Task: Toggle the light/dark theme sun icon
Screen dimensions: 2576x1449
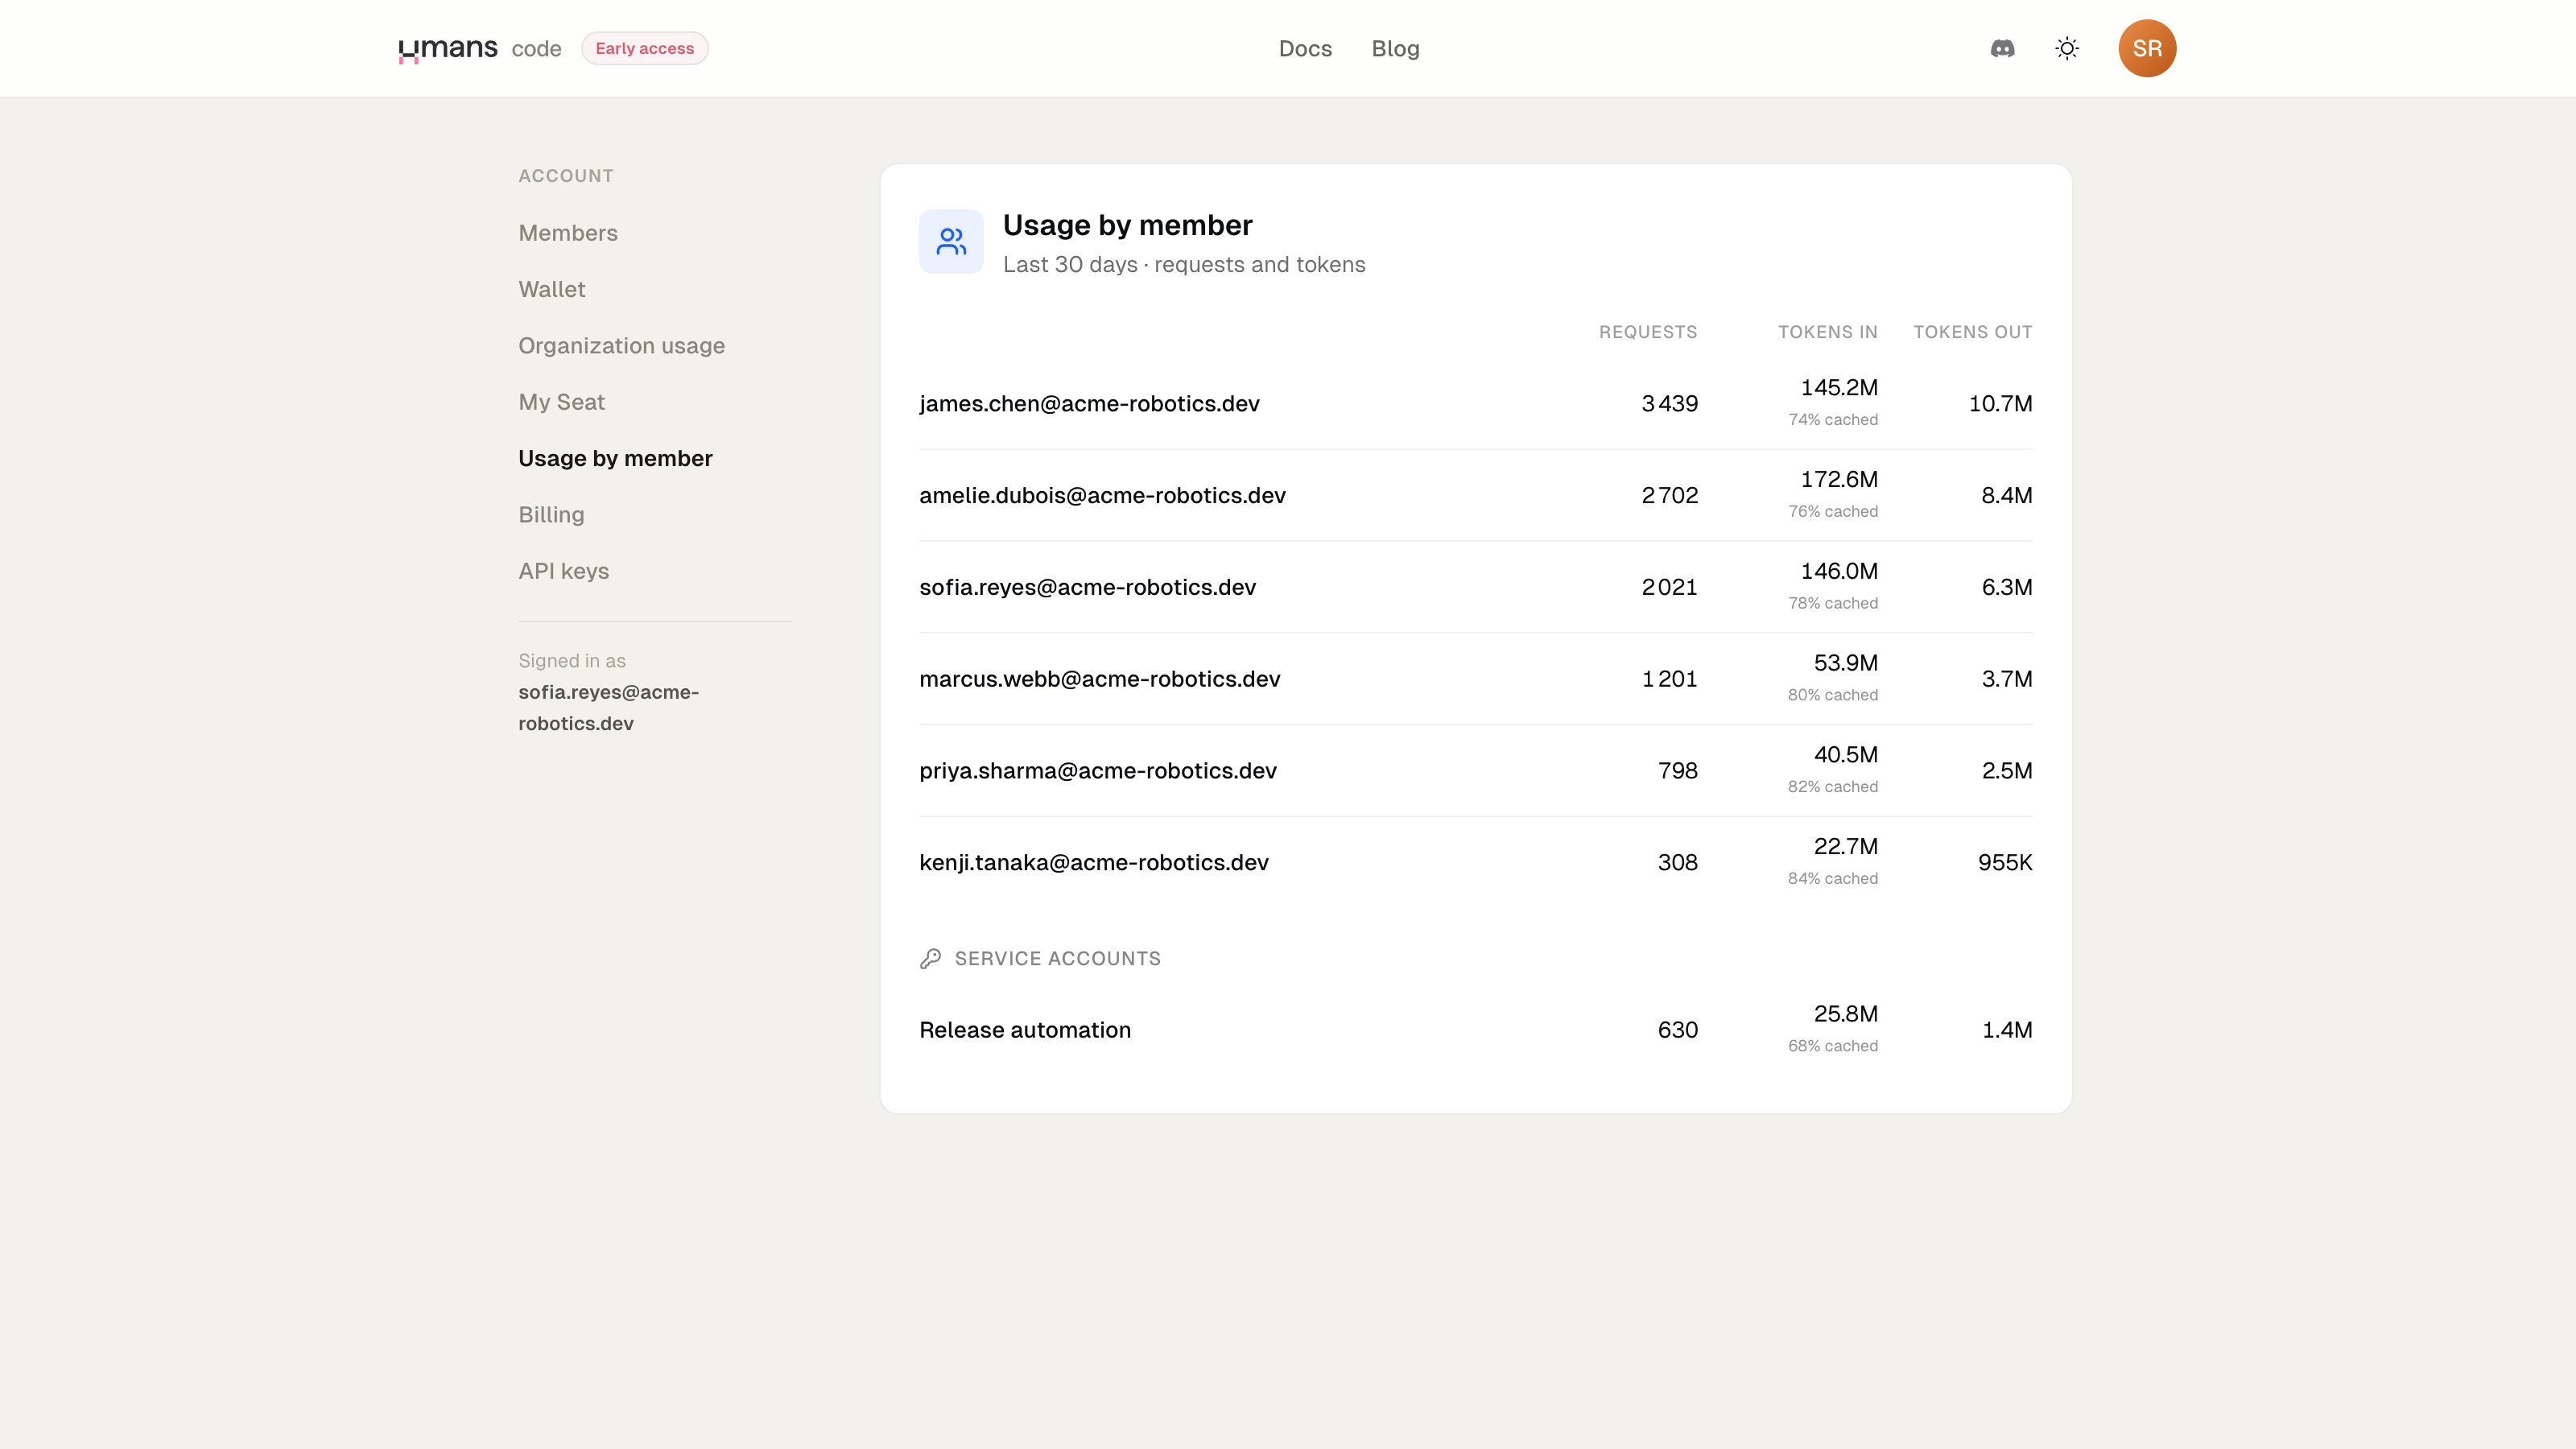Action: click(2067, 48)
